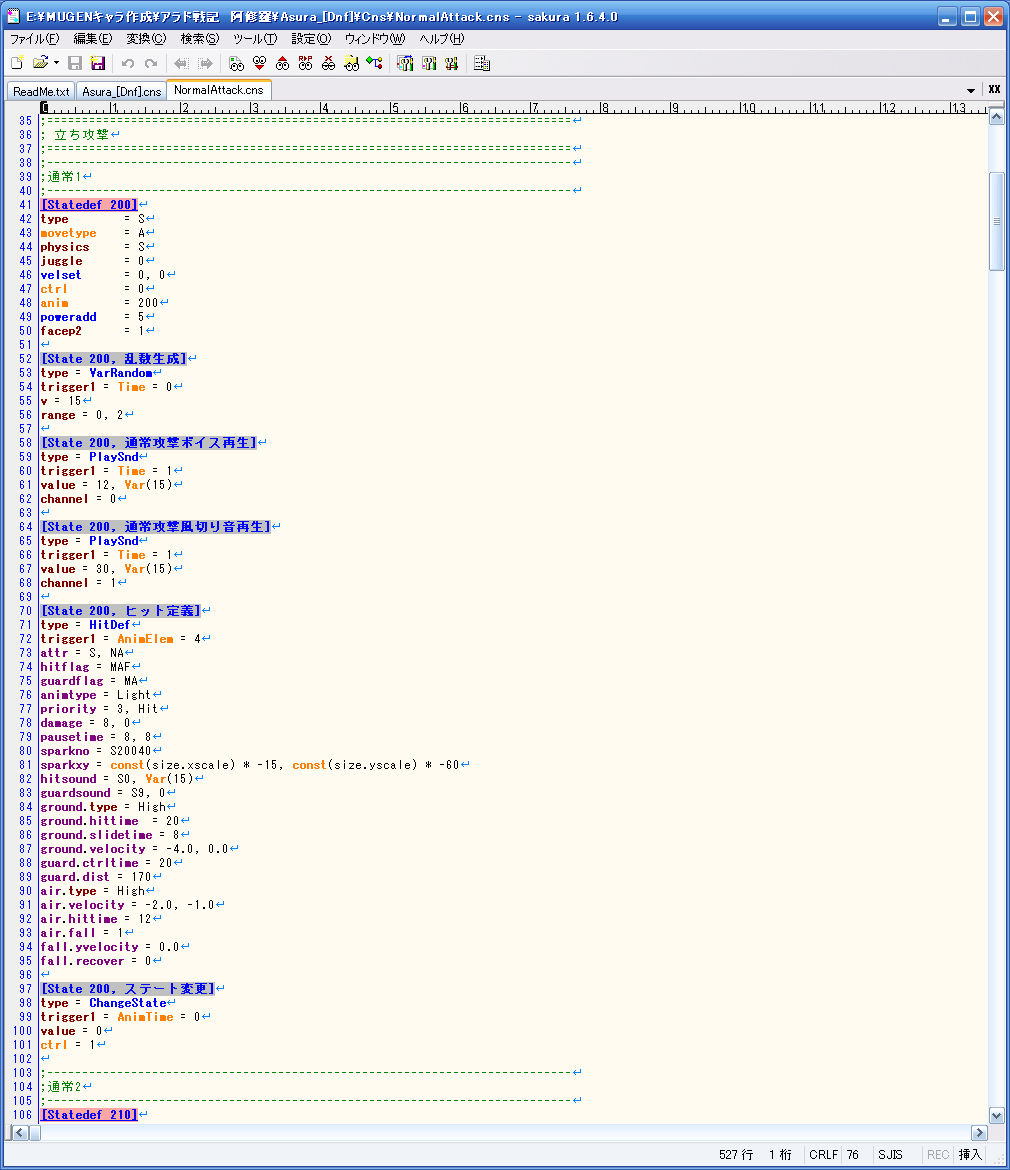Open the tab list dropdown arrow
Viewport: 1010px width, 1170px height.
(970, 90)
